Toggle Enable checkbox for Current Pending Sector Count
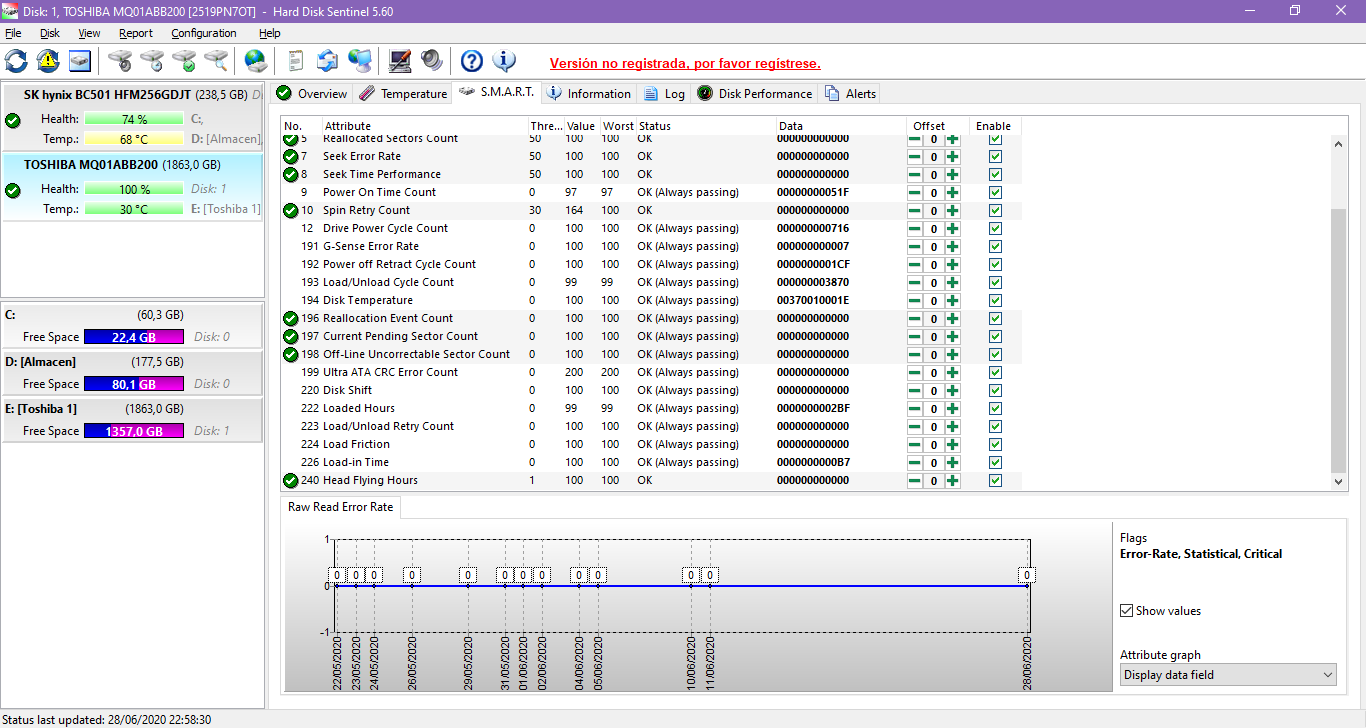1366x728 pixels. pyautogui.click(x=995, y=337)
